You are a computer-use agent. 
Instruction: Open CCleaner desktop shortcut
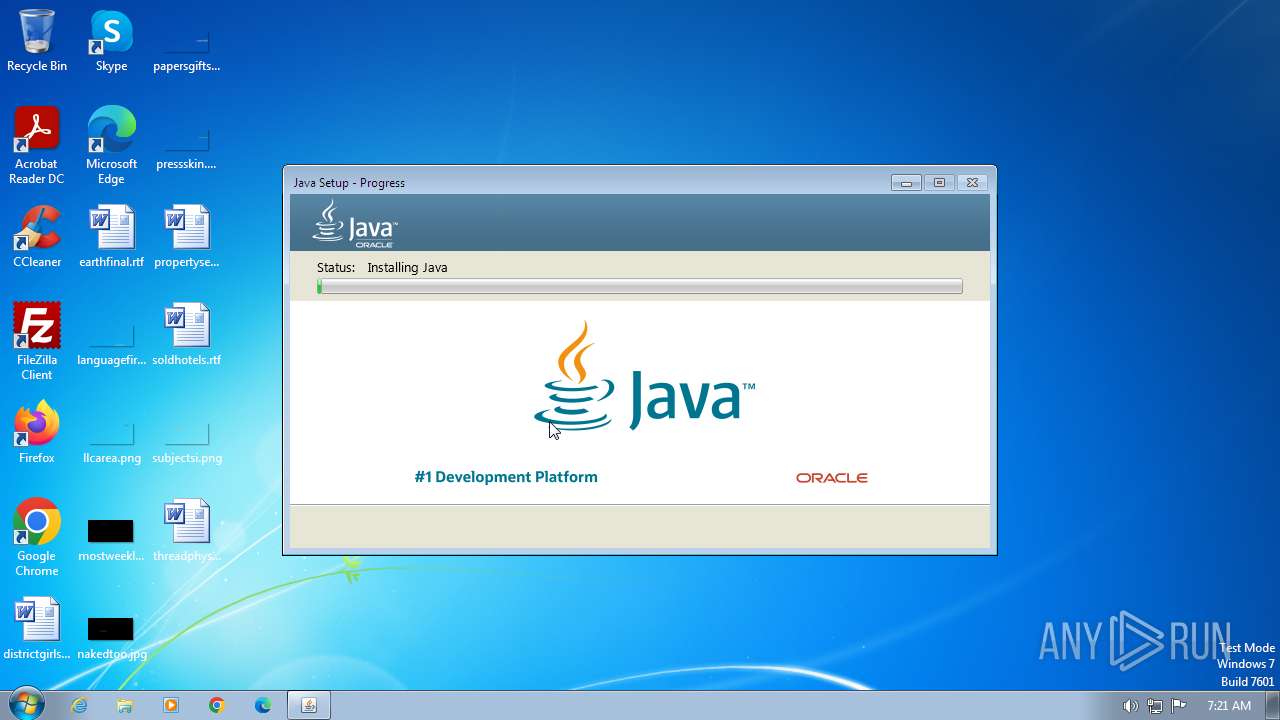pos(37,238)
